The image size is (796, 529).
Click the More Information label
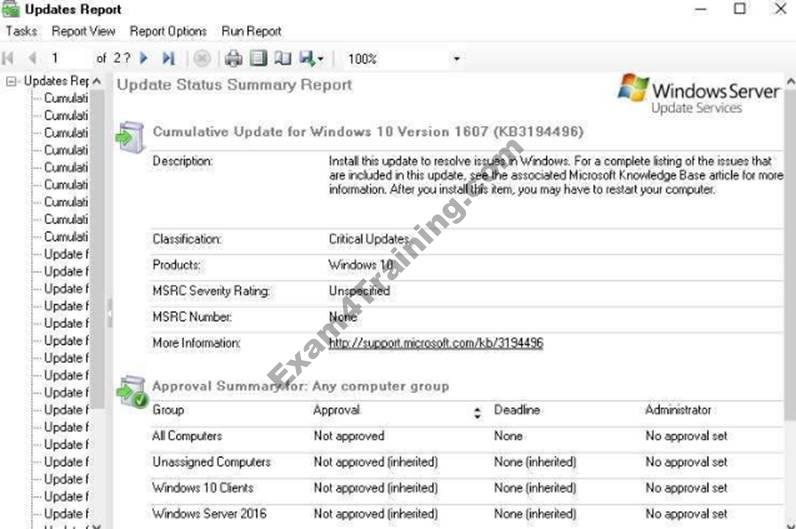[x=196, y=343]
